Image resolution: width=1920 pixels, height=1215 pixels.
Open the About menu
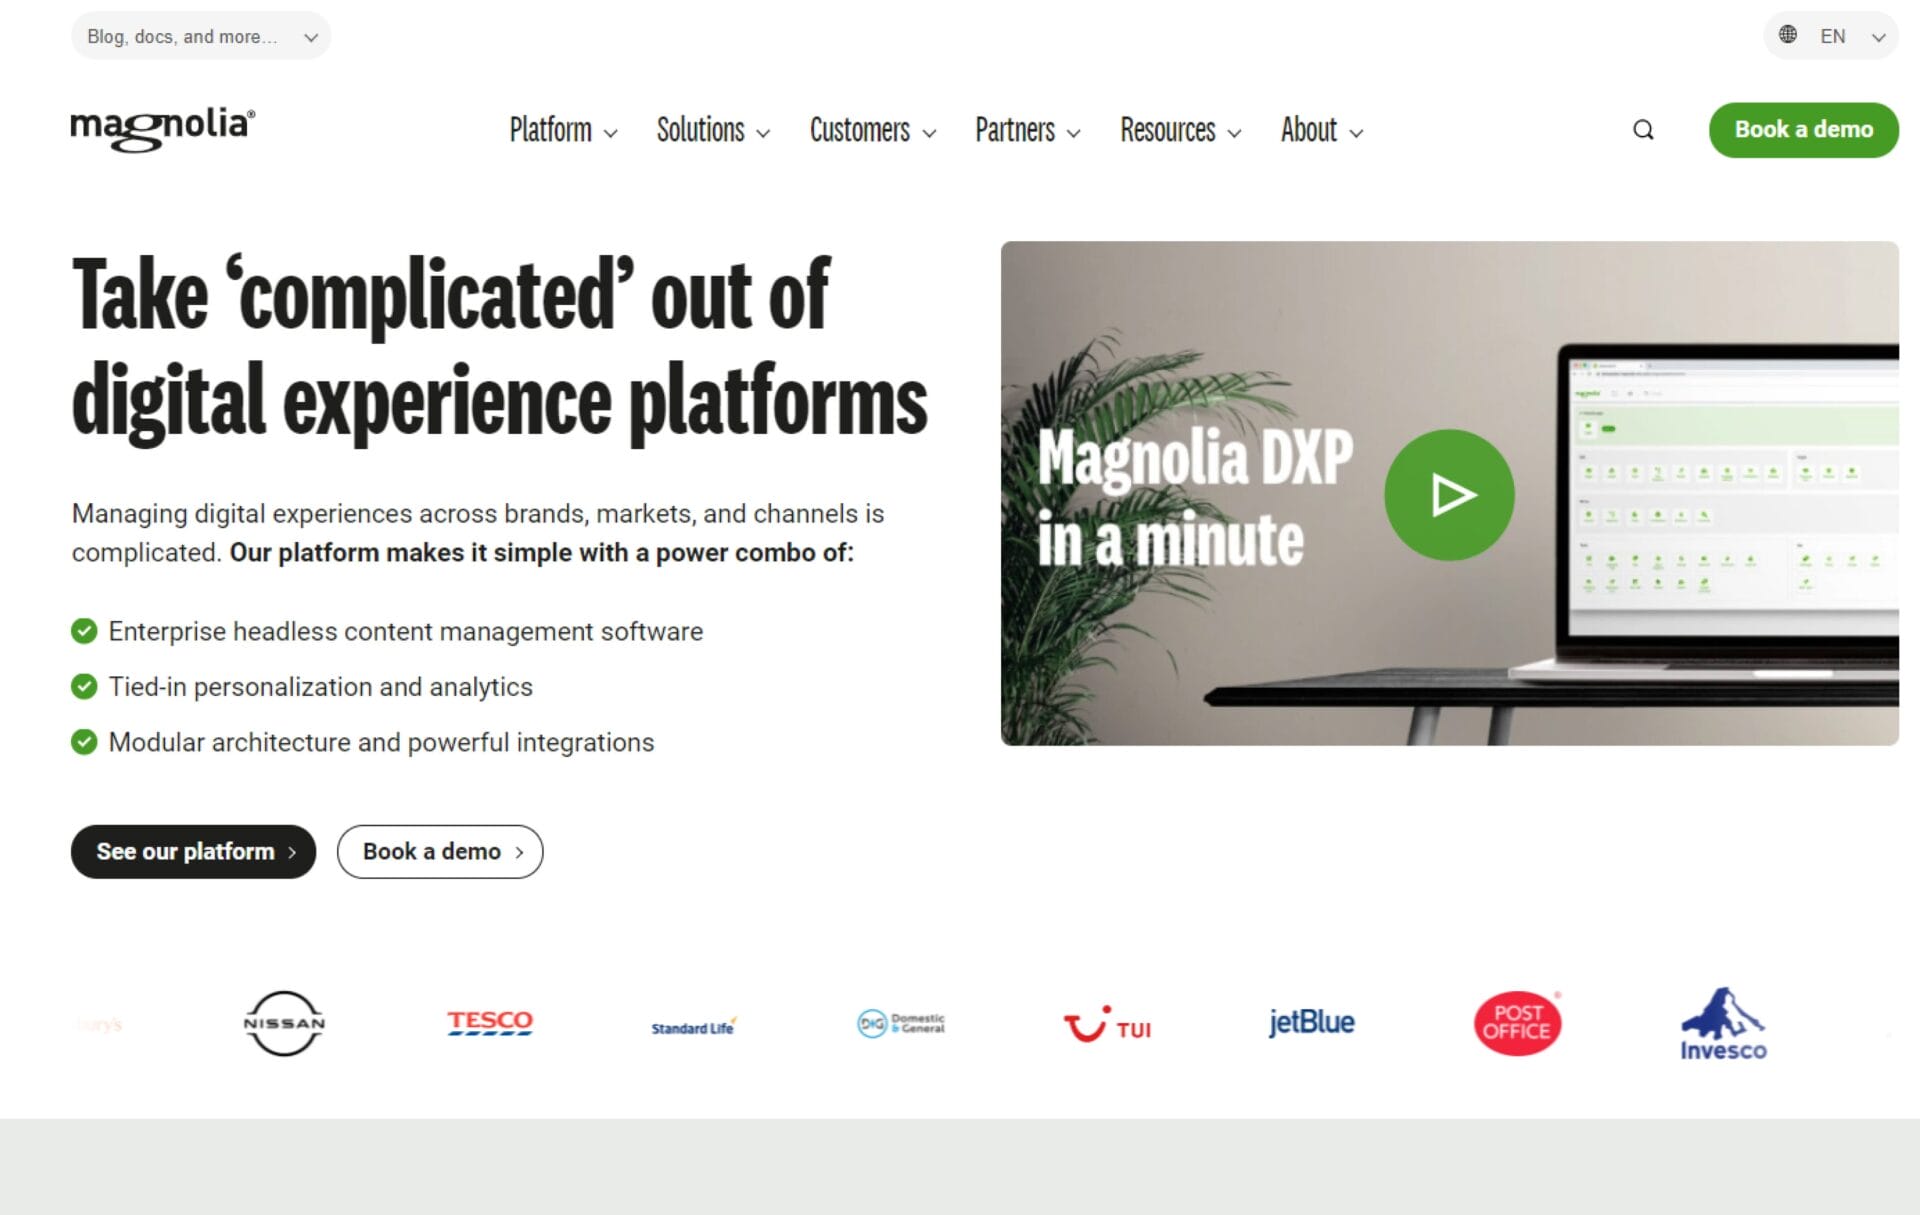pyautogui.click(x=1322, y=130)
